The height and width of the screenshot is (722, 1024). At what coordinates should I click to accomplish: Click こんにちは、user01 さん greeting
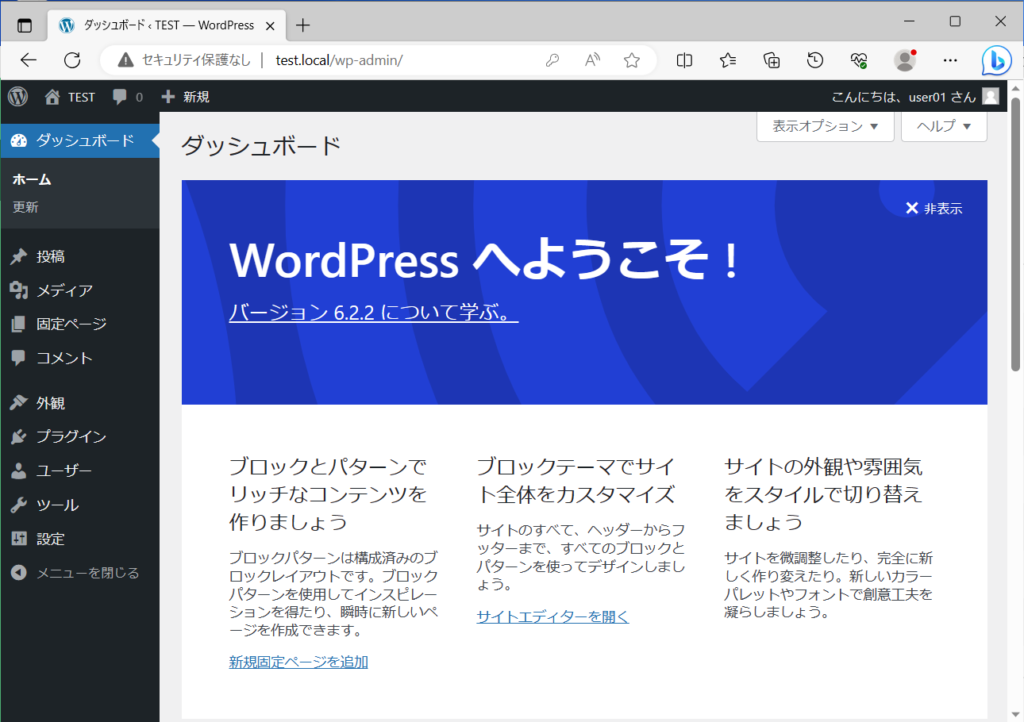(x=903, y=97)
